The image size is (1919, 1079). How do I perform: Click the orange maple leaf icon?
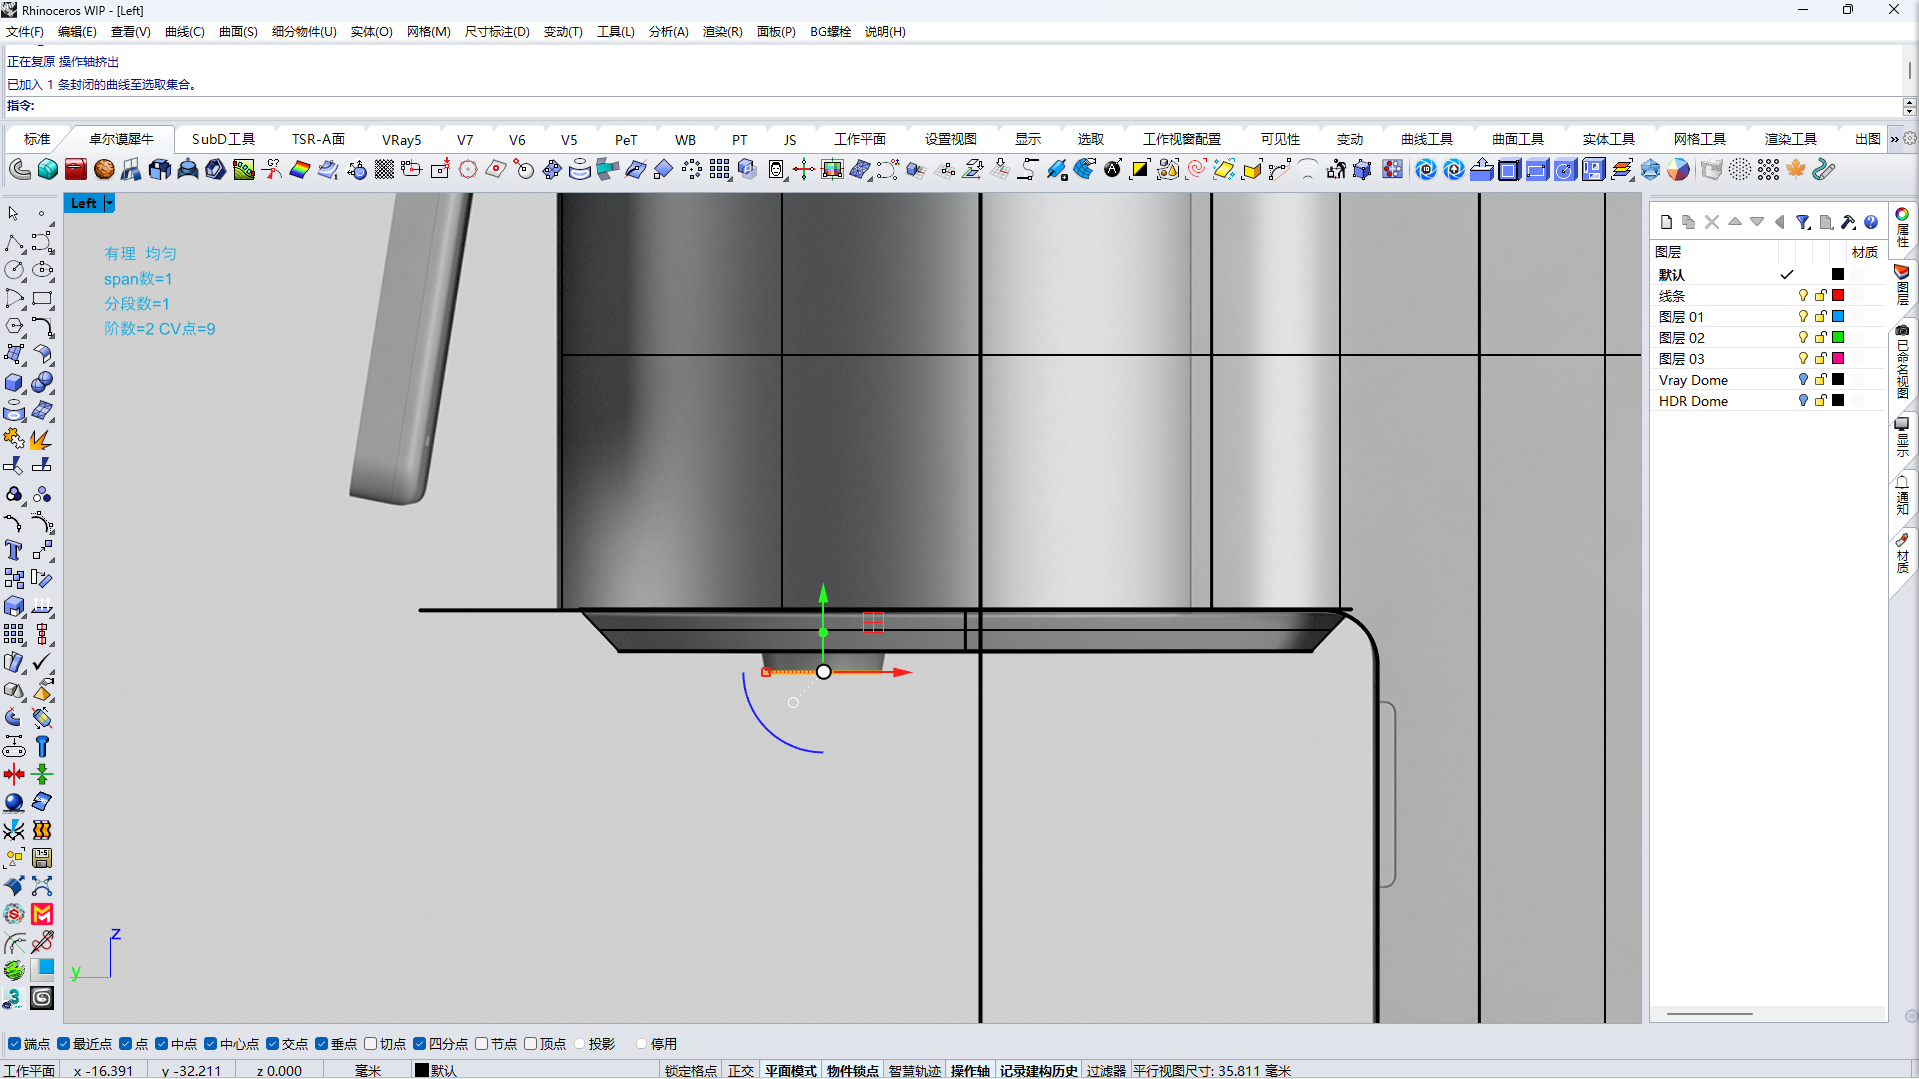point(1796,170)
